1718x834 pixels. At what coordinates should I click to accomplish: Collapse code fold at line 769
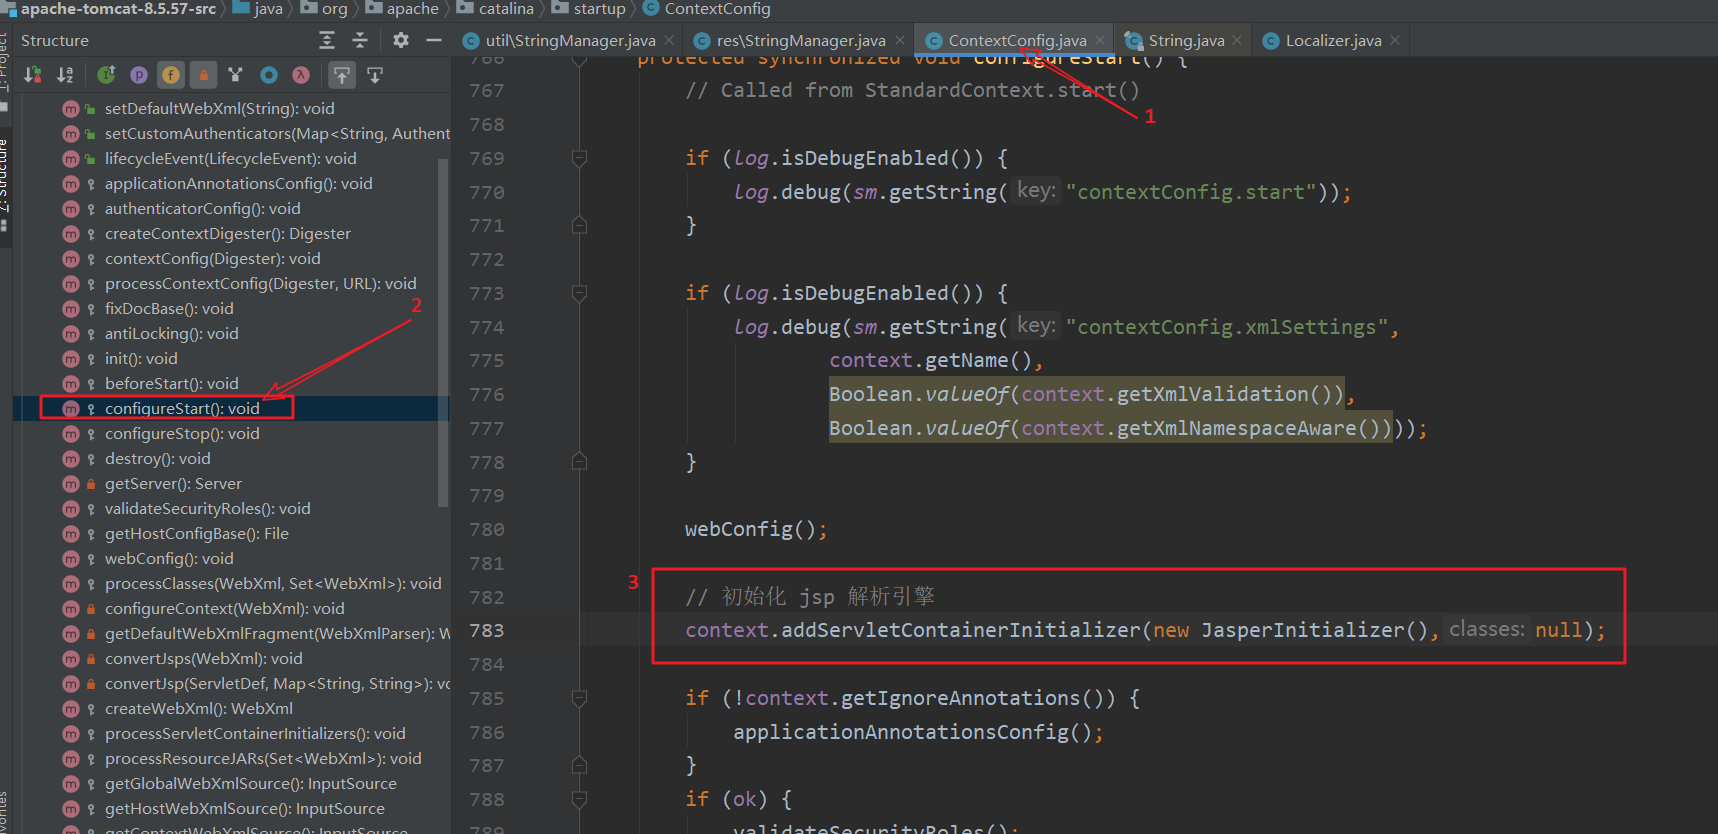coord(579,158)
